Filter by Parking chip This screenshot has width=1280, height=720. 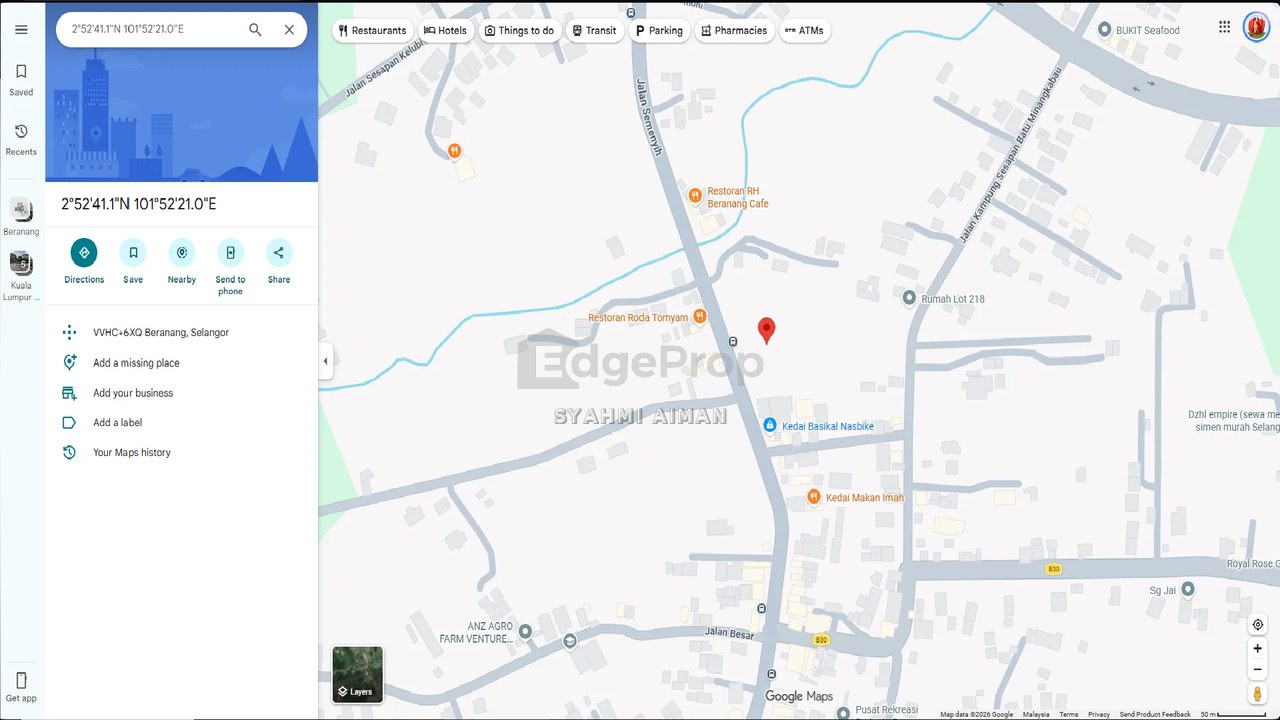coord(659,30)
